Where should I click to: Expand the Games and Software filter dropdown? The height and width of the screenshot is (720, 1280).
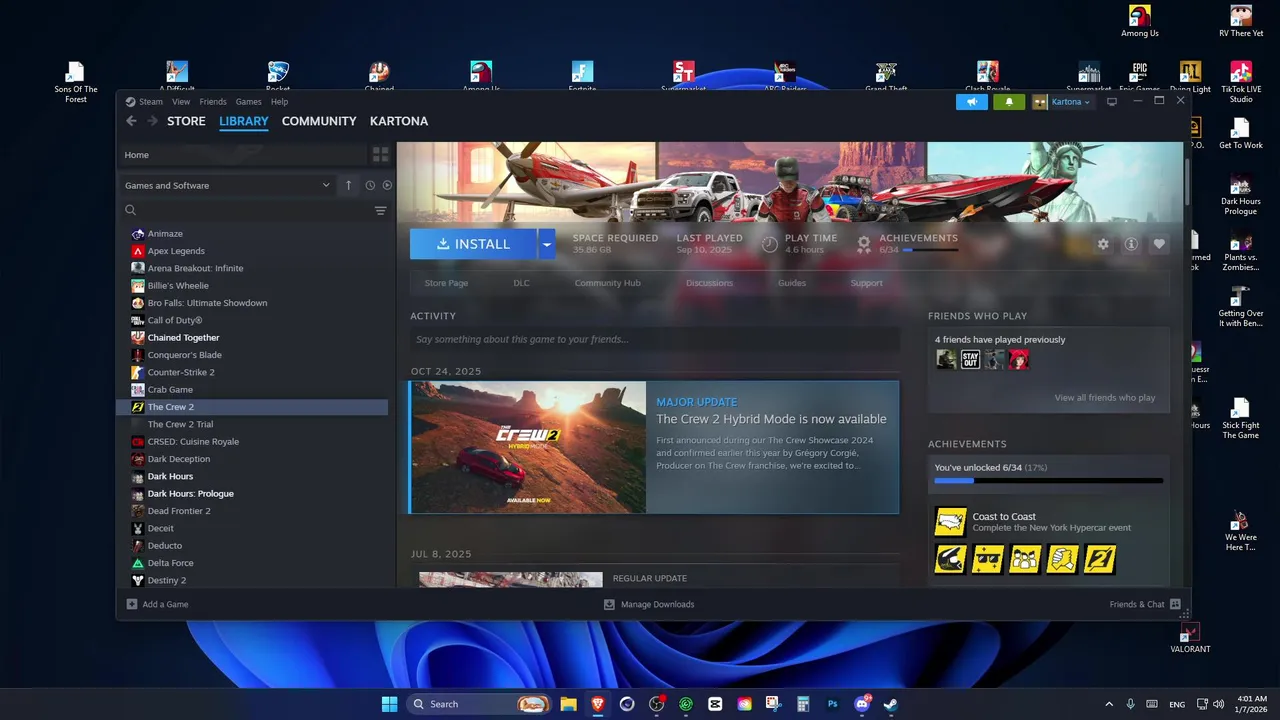(x=227, y=185)
